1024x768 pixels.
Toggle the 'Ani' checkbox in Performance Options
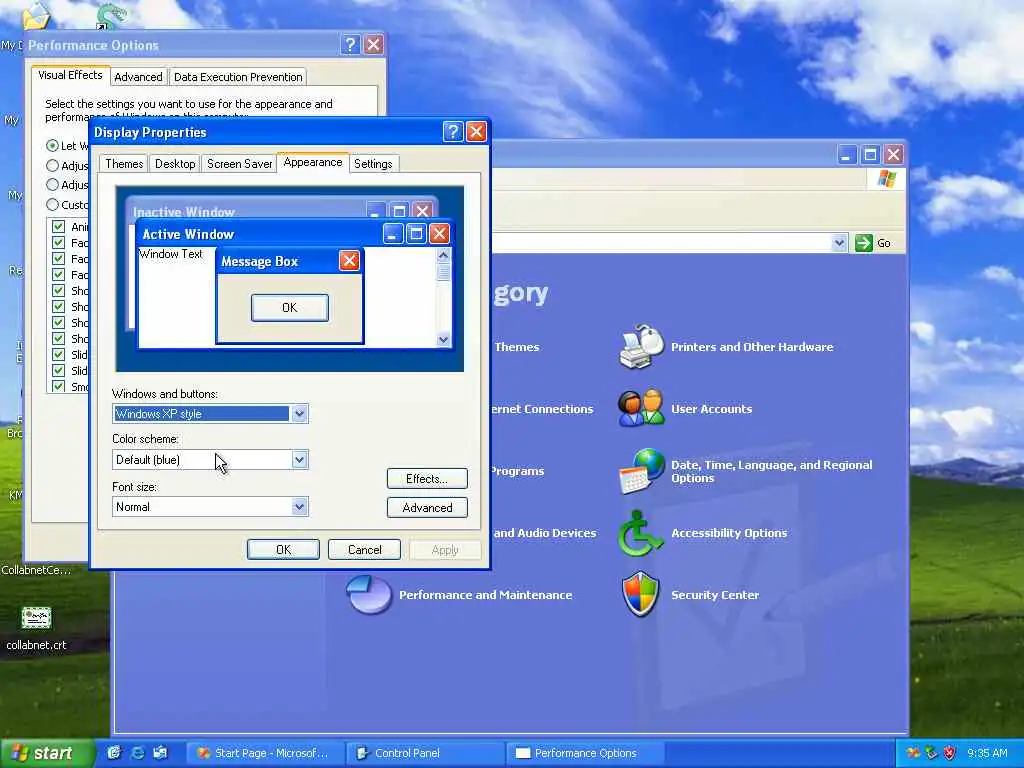[x=58, y=227]
